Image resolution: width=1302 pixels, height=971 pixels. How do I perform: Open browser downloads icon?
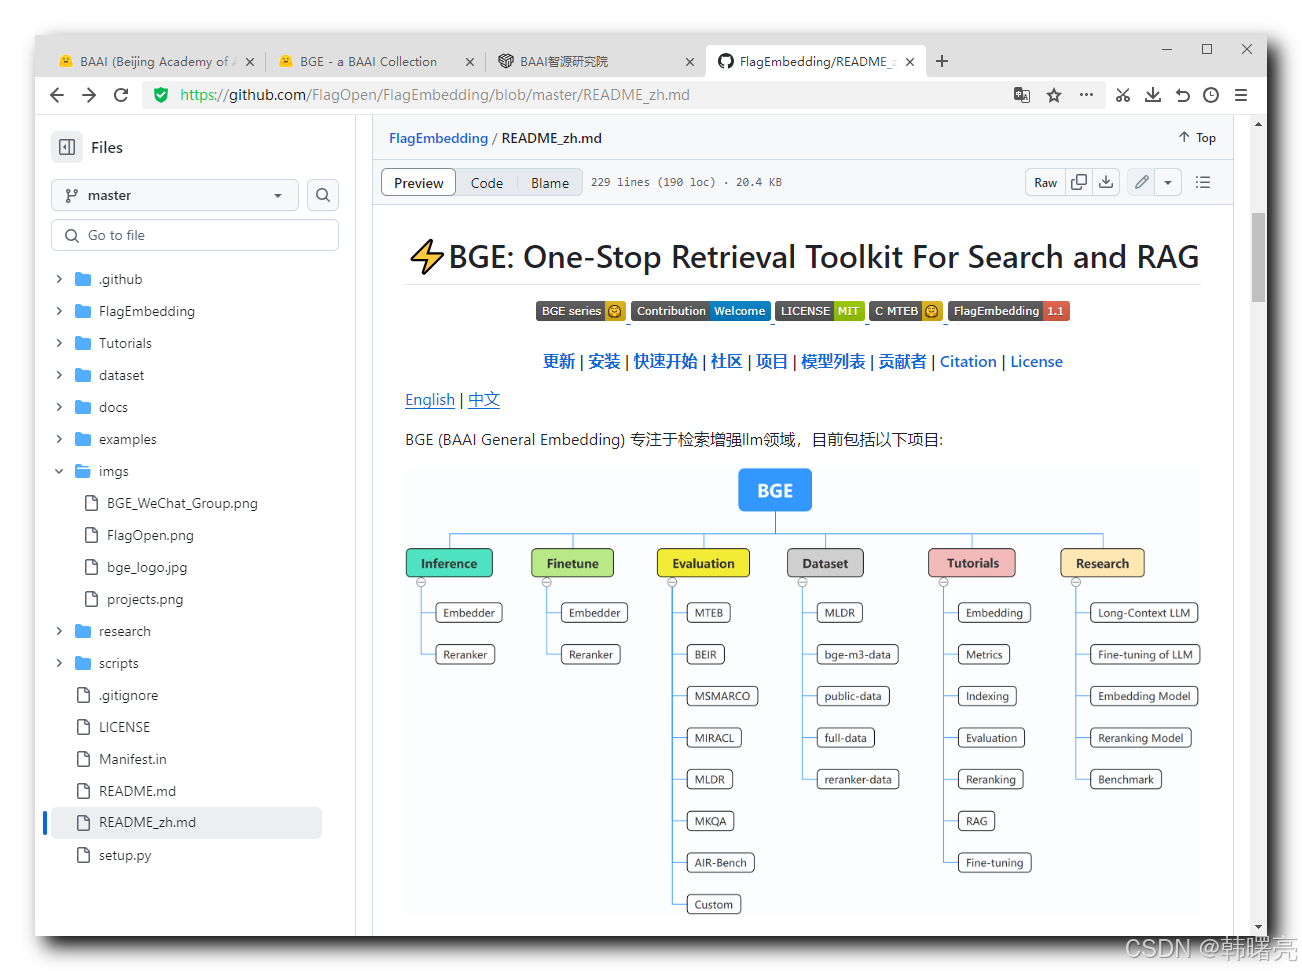(x=1153, y=95)
